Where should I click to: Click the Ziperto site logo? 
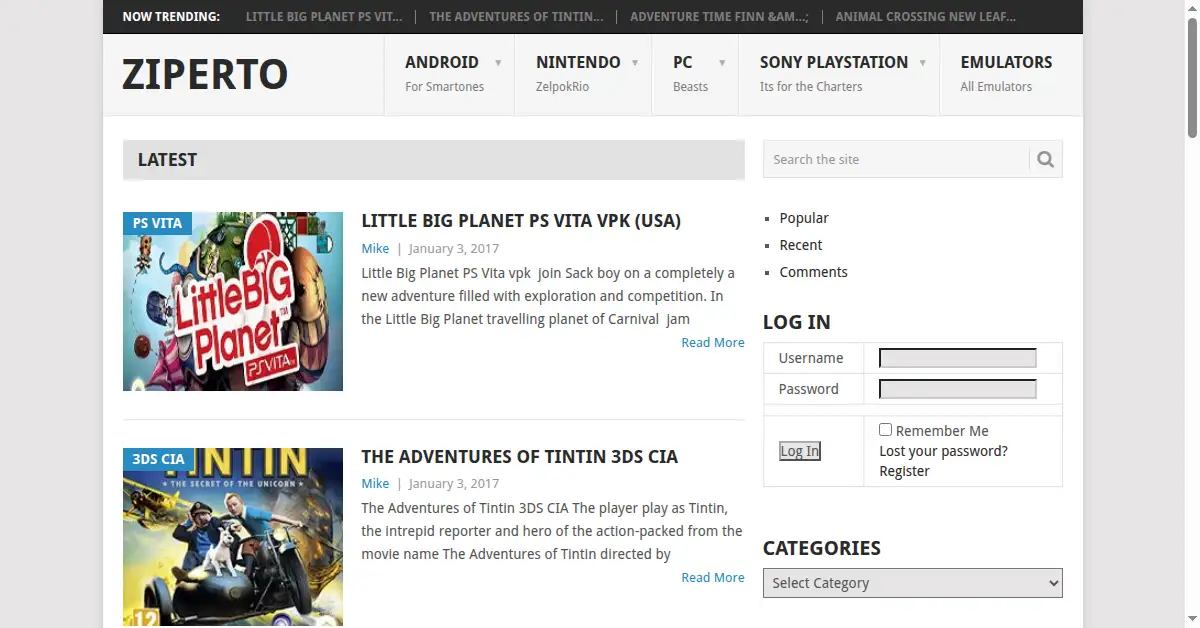(x=205, y=75)
